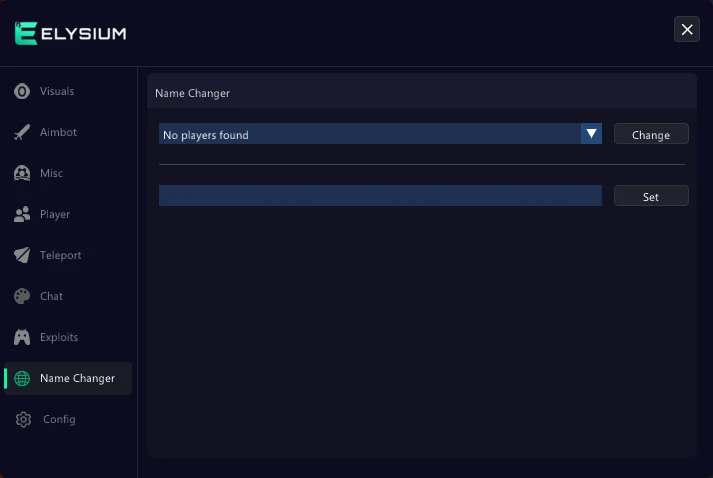Switch to the Chat tab

[x=51, y=296]
